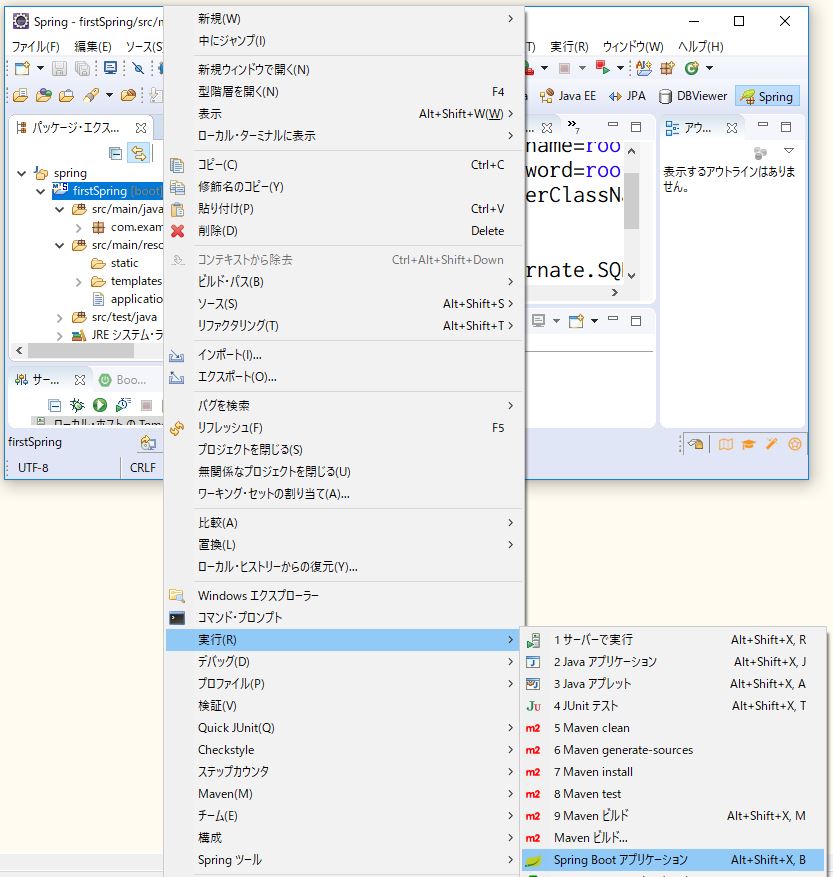Switch to JPA perspective
This screenshot has height=877, width=833.
pyautogui.click(x=627, y=96)
